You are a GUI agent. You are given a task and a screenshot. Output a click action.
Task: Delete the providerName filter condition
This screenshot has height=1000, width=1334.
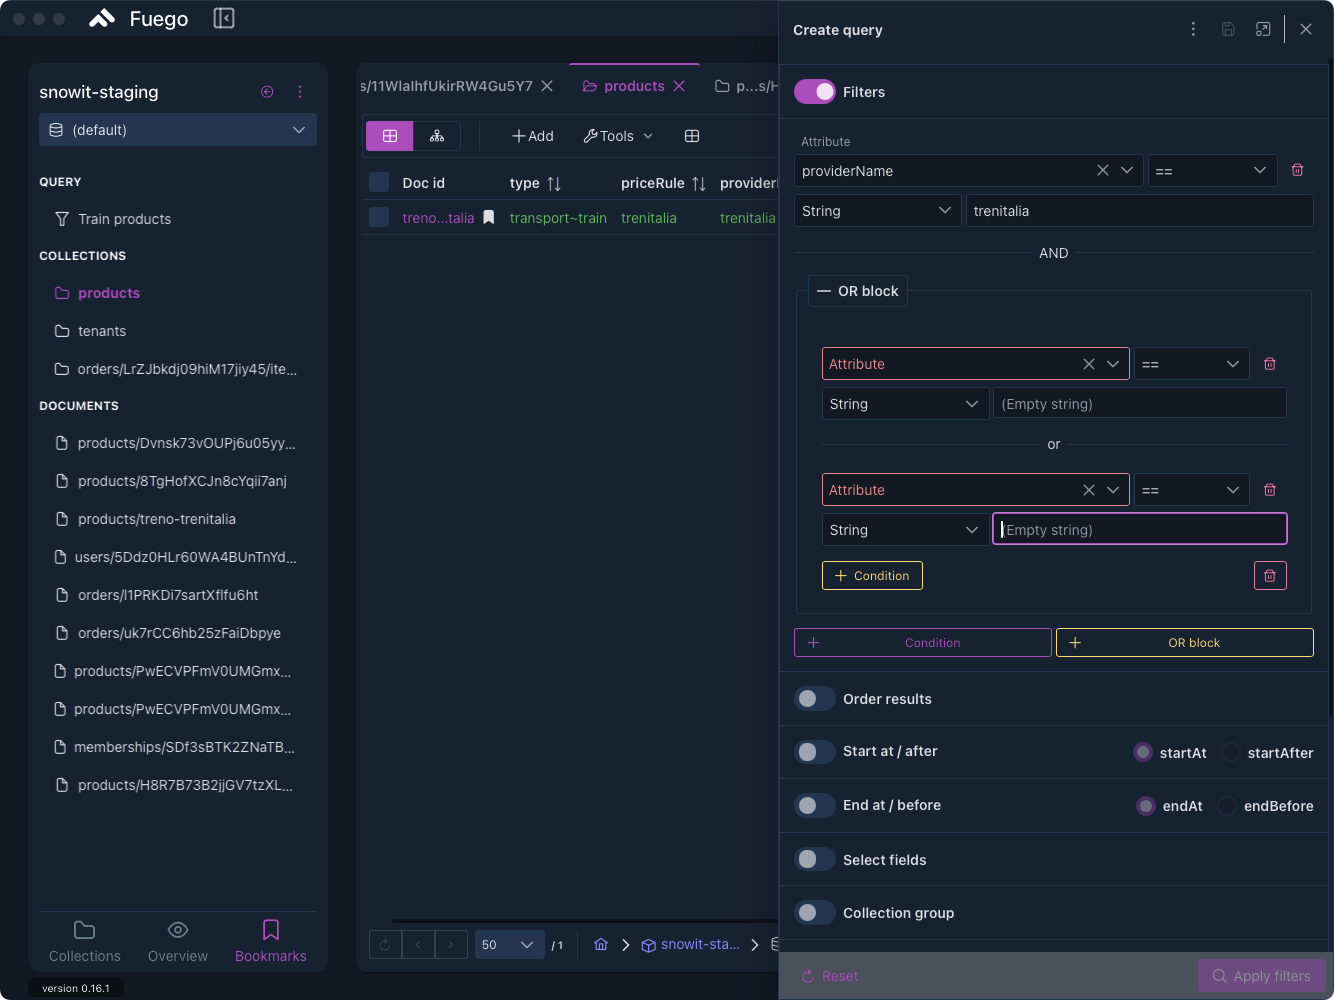1298,170
